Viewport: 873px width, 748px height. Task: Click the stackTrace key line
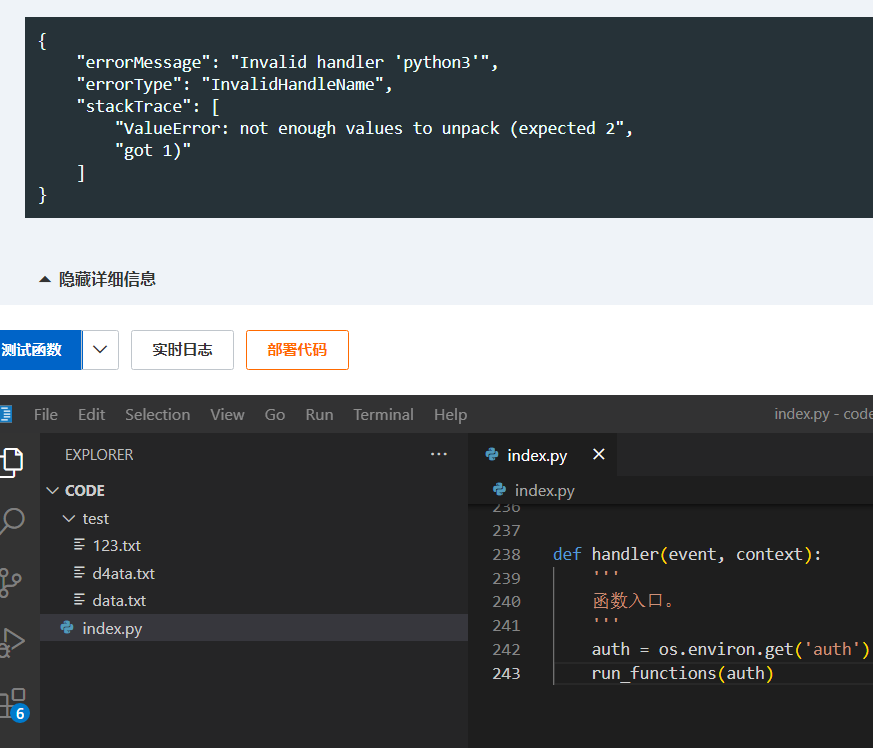click(x=148, y=106)
